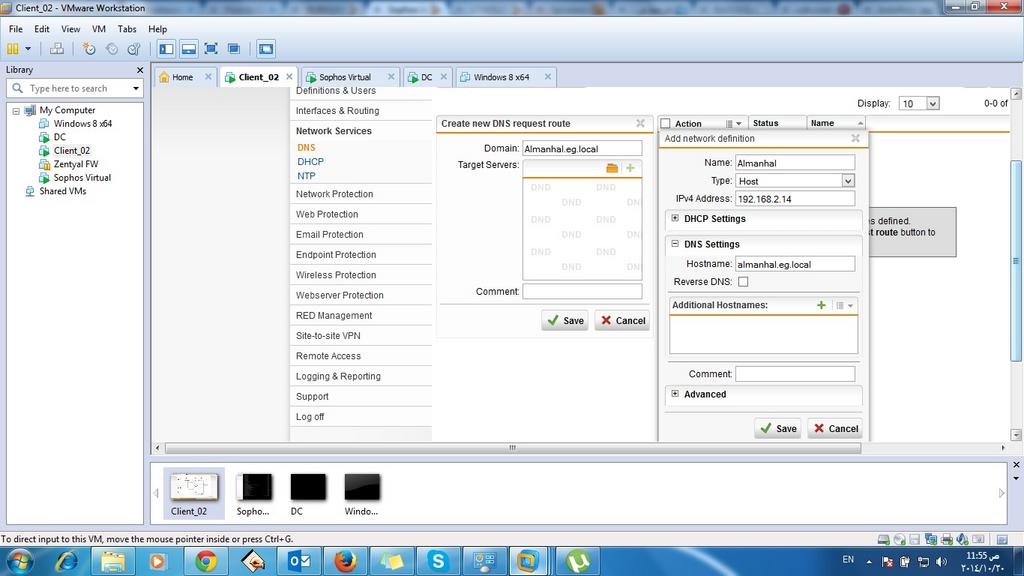This screenshot has height=576, width=1024.
Task: Close the Library panel
Action: (140, 70)
